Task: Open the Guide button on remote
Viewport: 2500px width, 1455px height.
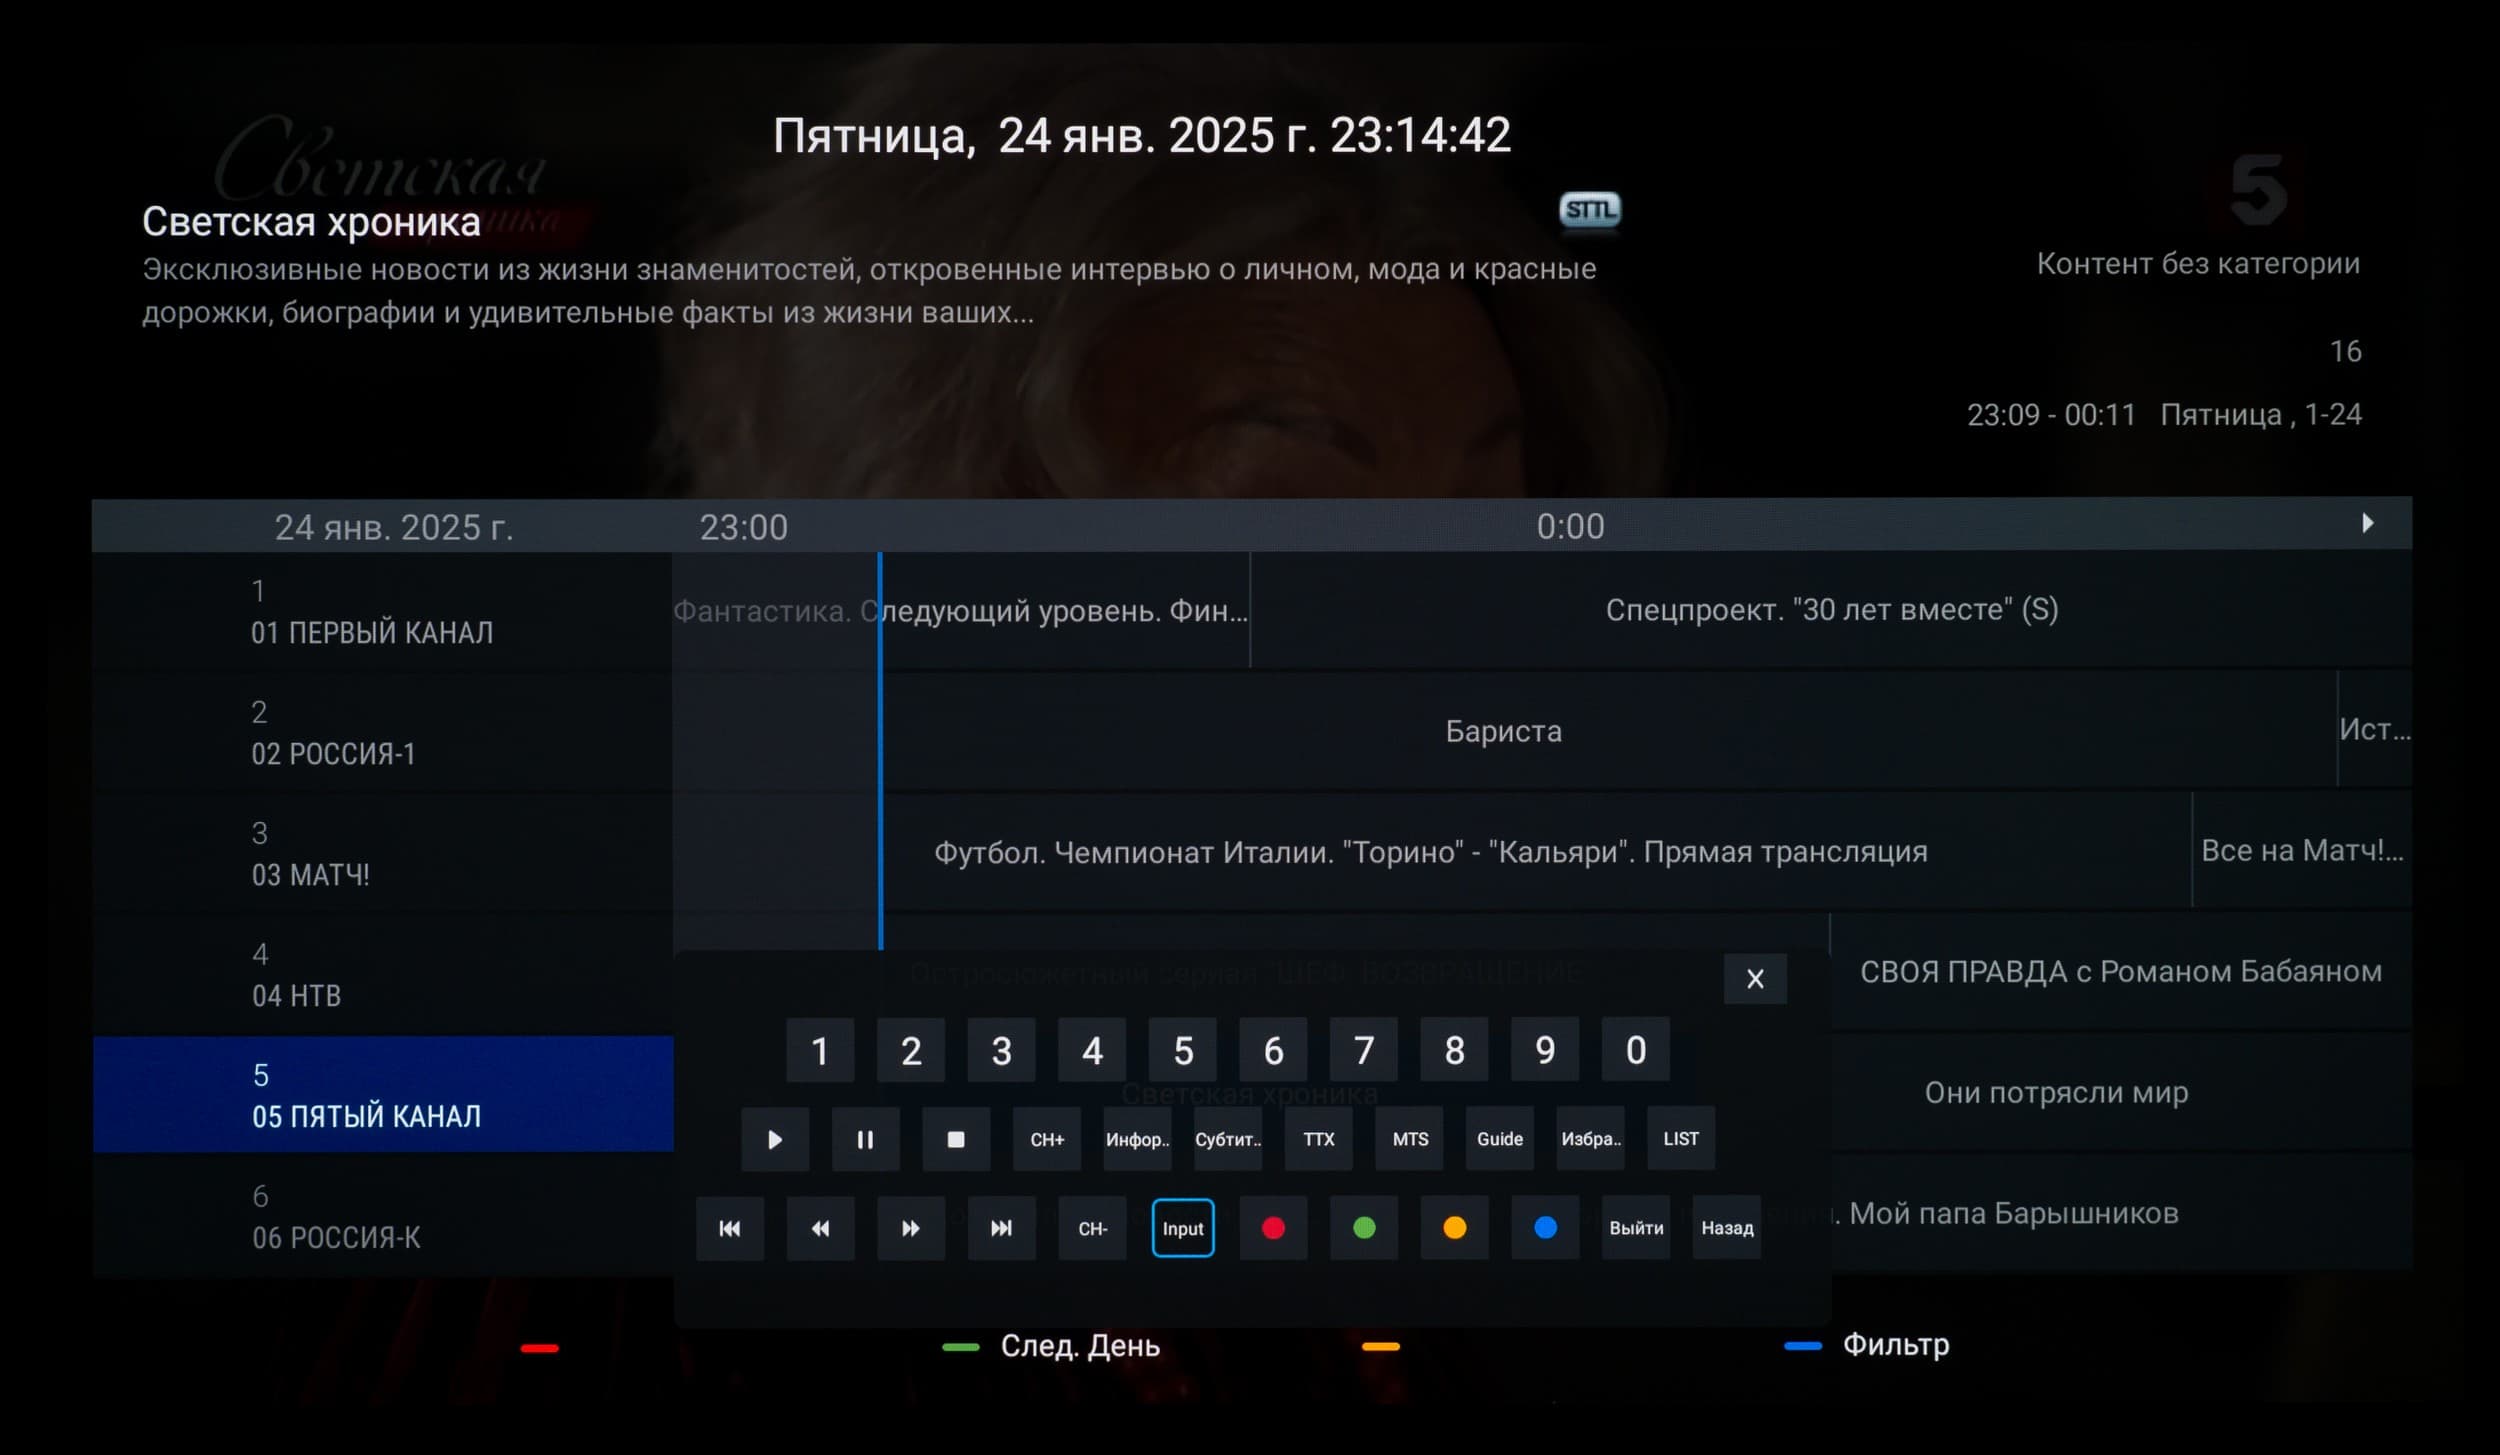Action: tap(1499, 1139)
